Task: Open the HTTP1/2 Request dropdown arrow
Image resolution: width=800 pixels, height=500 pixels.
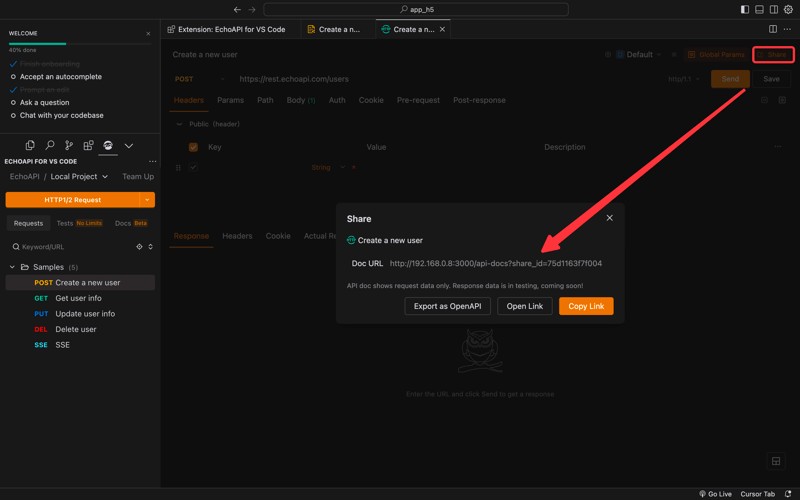Action: [147, 200]
